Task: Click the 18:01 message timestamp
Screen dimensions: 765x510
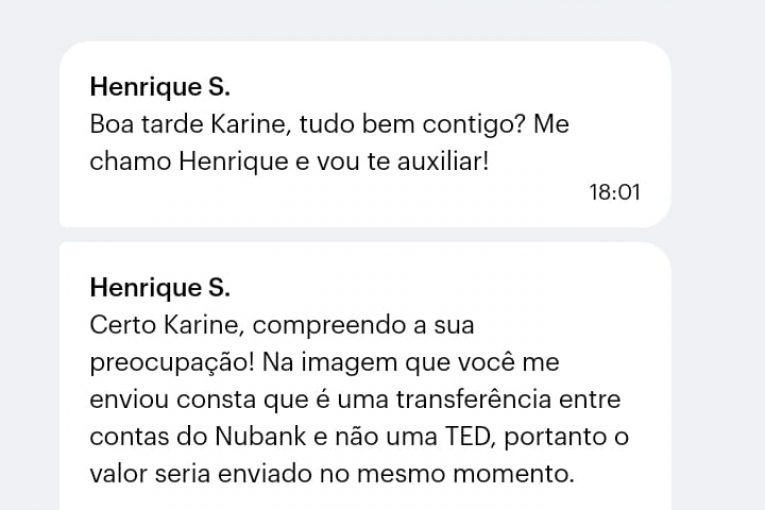Action: (x=614, y=192)
